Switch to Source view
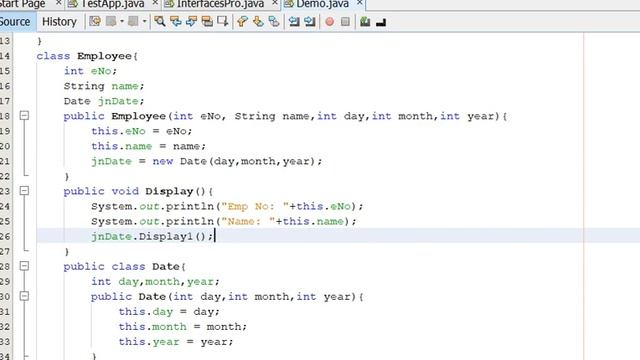This screenshot has height=360, width=640. [x=15, y=22]
